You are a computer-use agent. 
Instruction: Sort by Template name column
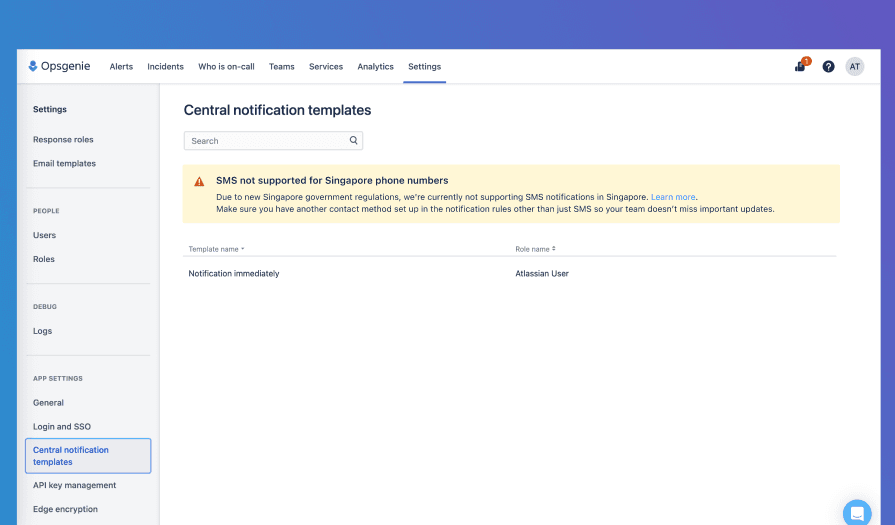click(x=216, y=249)
